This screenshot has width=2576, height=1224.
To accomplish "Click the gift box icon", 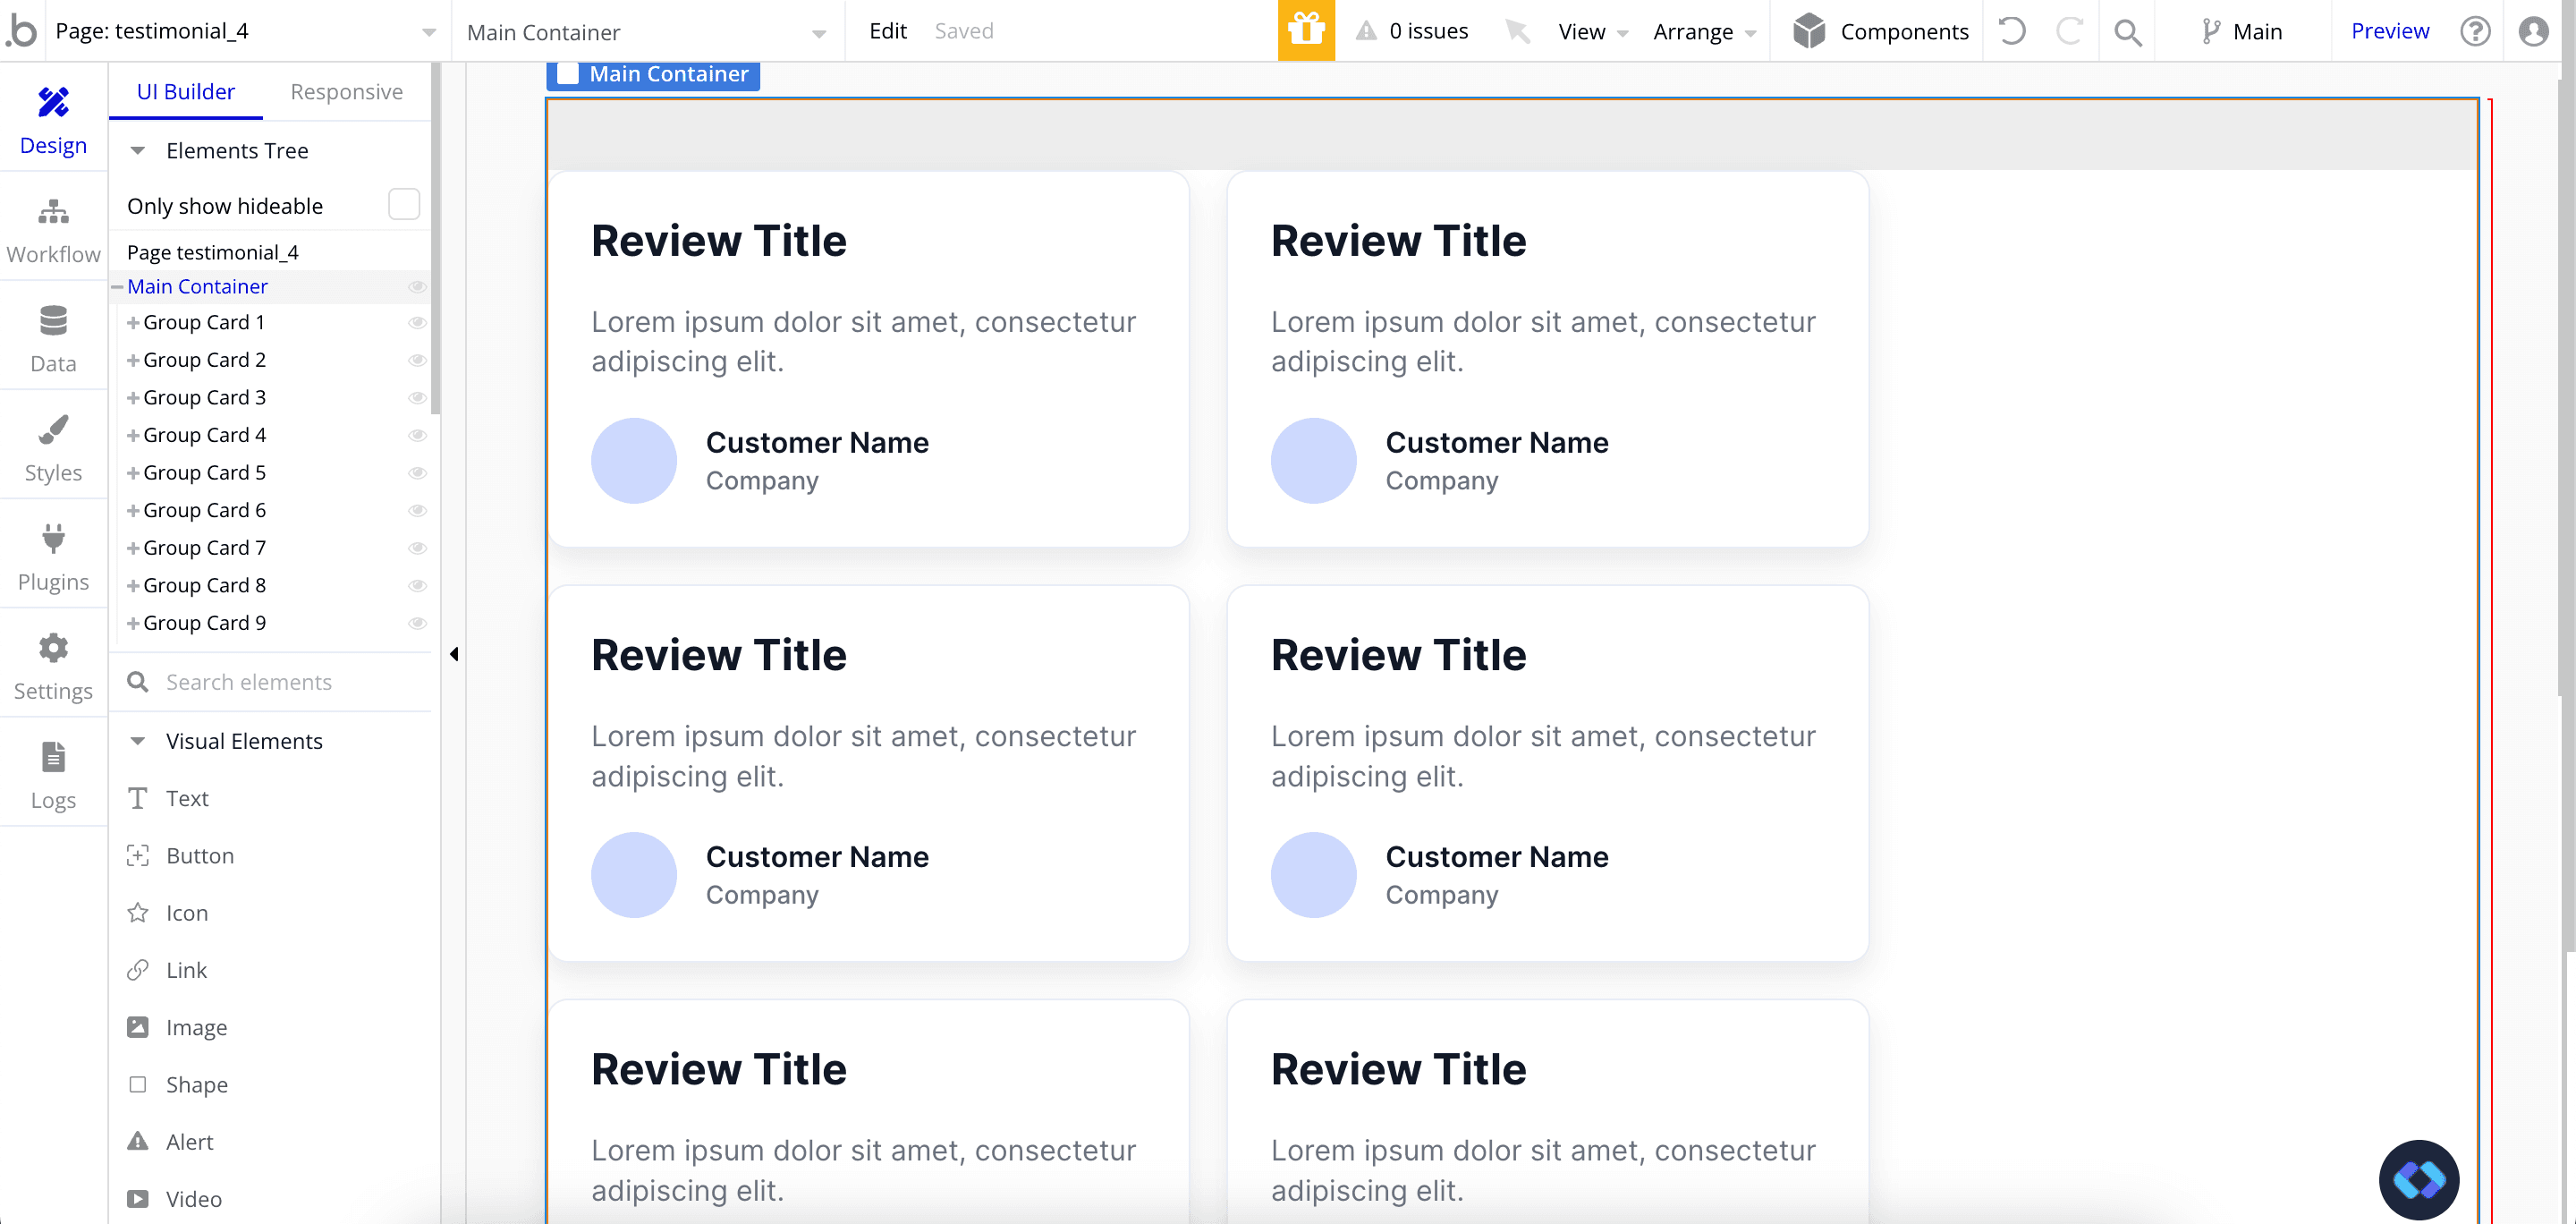I will point(1306,31).
